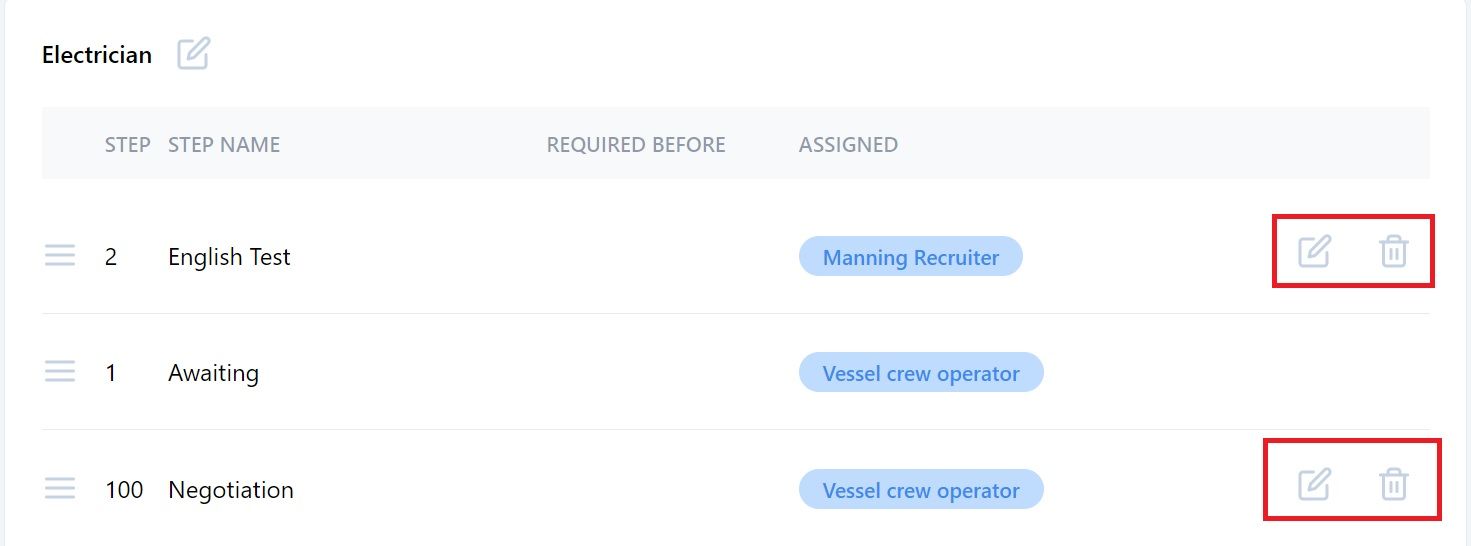The width and height of the screenshot is (1471, 546).
Task: Click Vessel crew operator badge in Awaiting row
Action: [921, 373]
